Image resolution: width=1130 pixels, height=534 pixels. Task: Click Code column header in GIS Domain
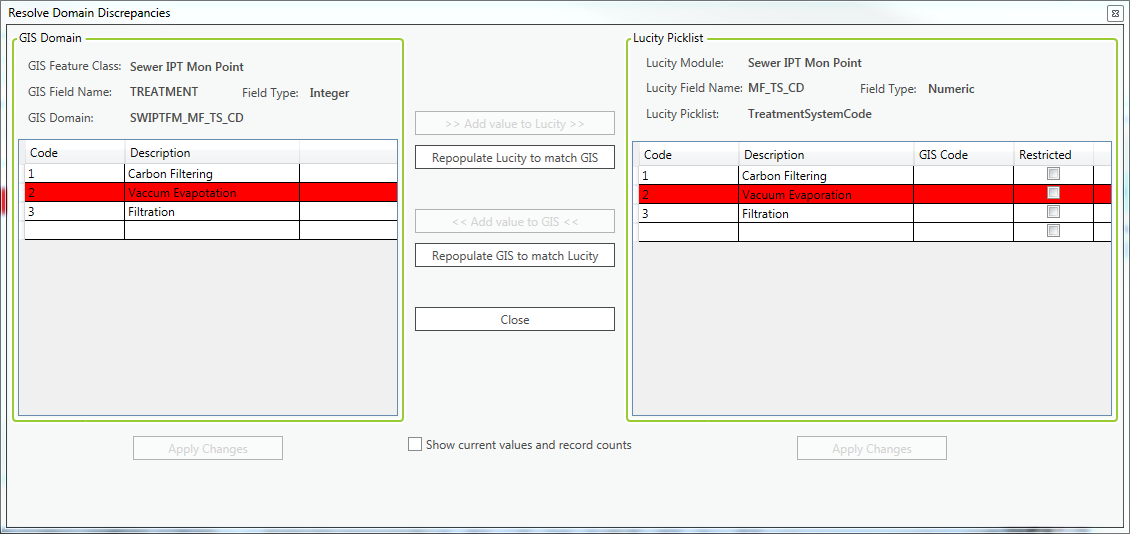75,153
